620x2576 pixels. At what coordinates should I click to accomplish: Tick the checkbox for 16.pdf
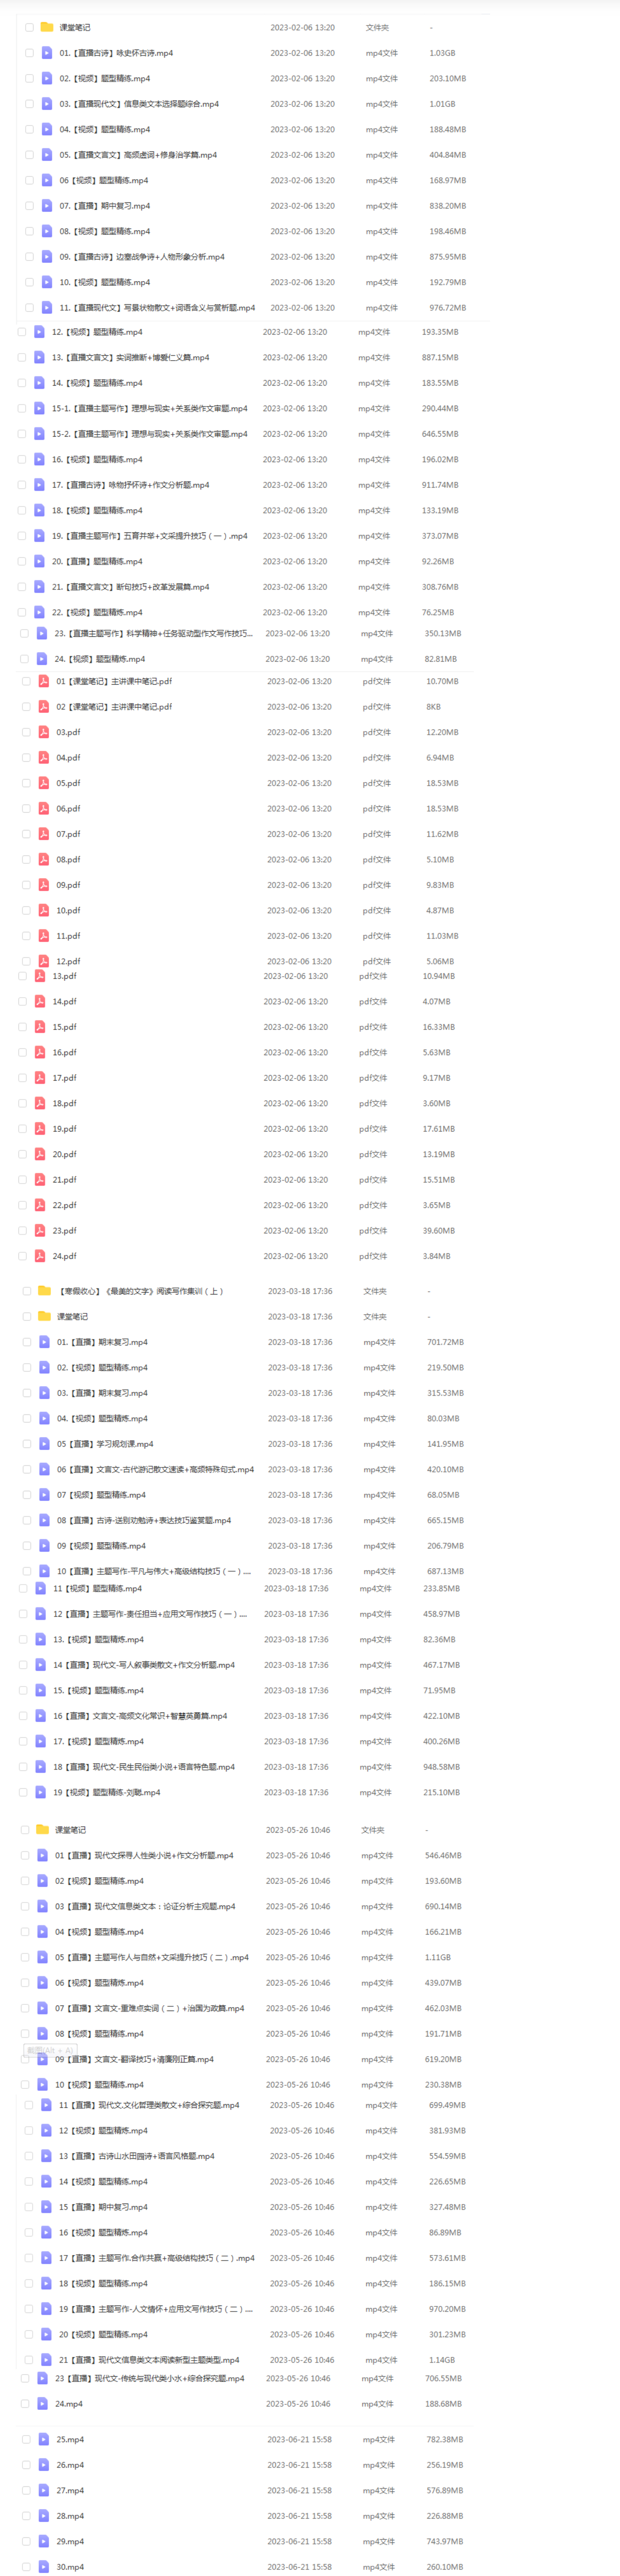point(22,1052)
